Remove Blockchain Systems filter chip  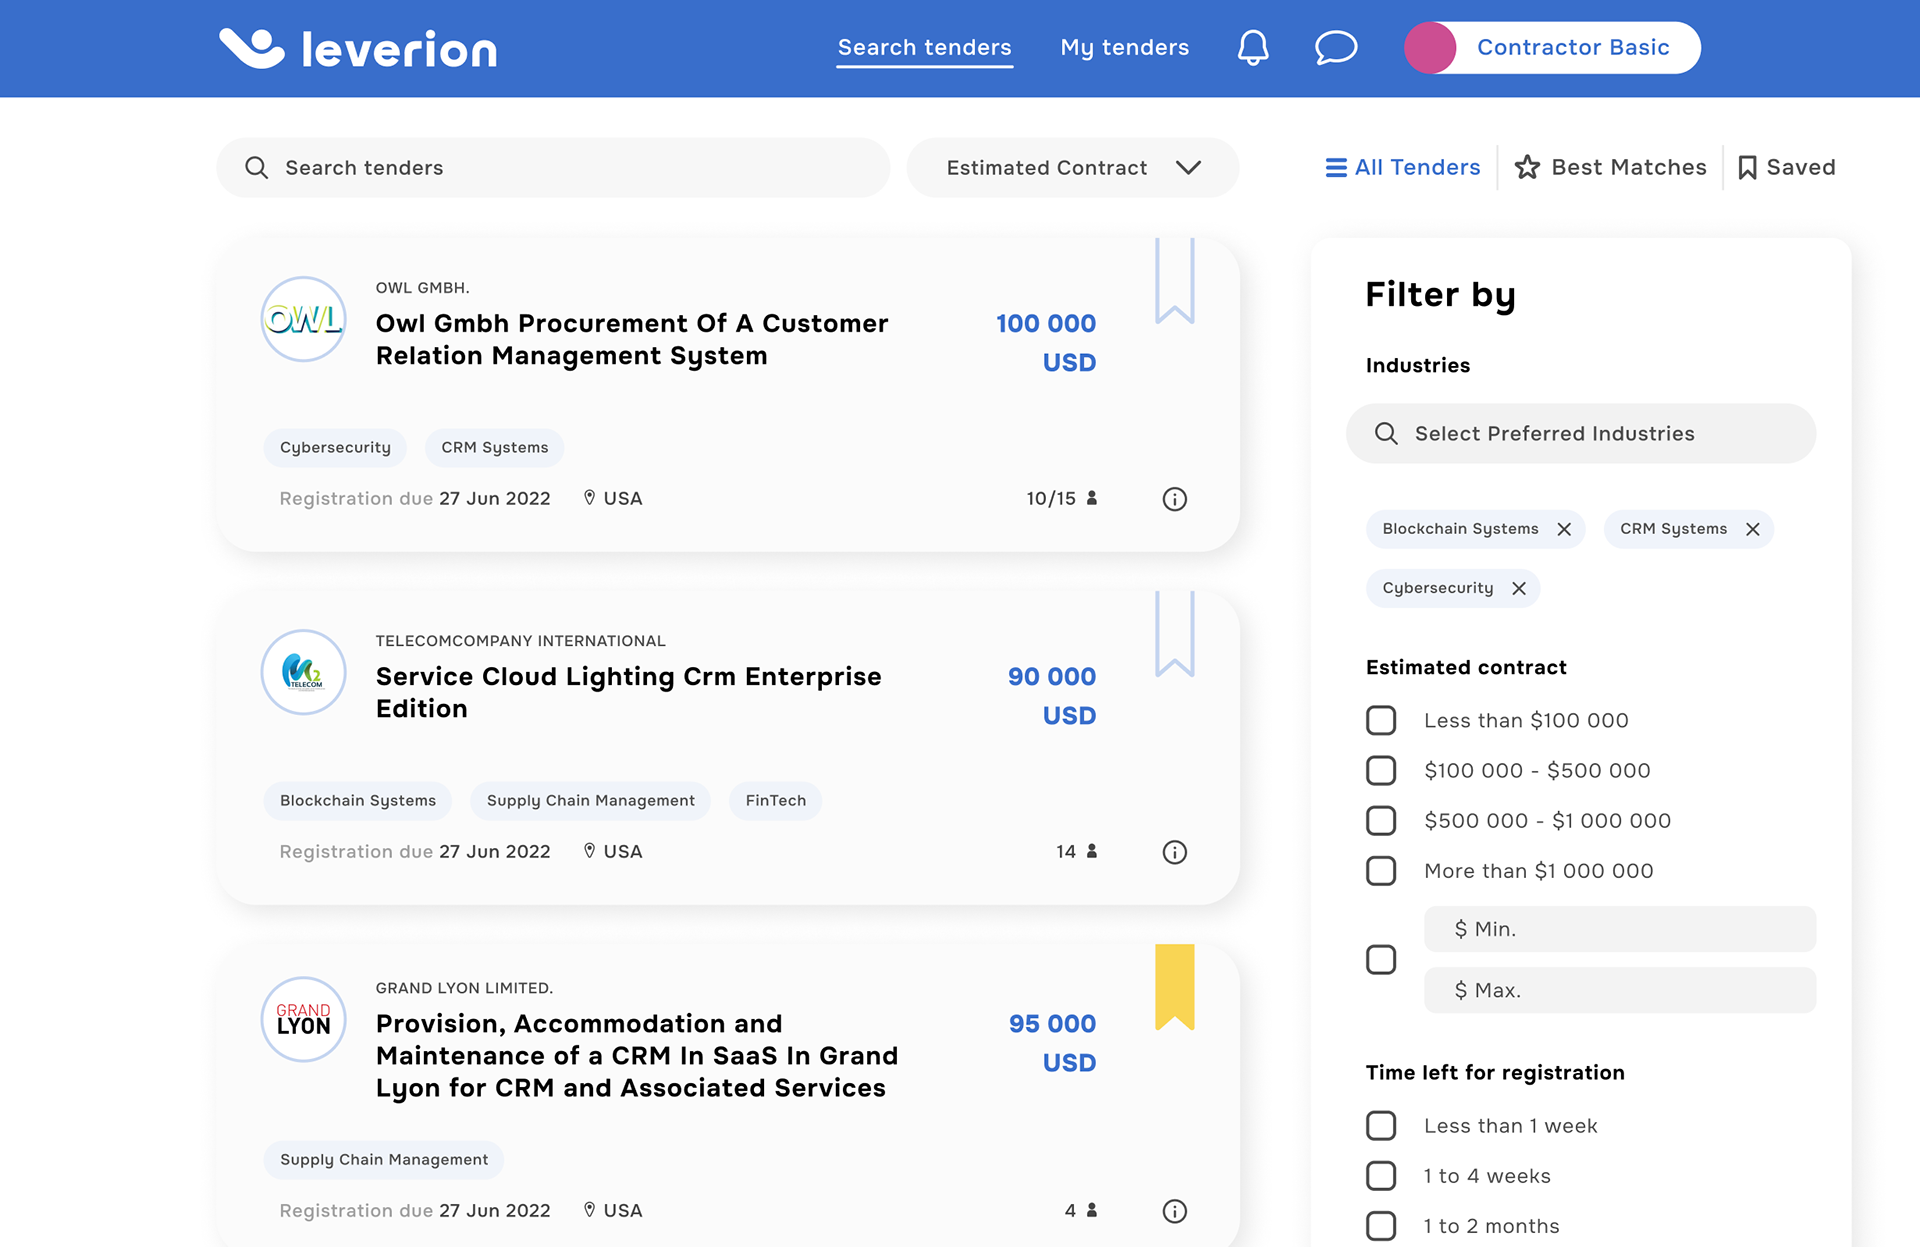tap(1564, 529)
